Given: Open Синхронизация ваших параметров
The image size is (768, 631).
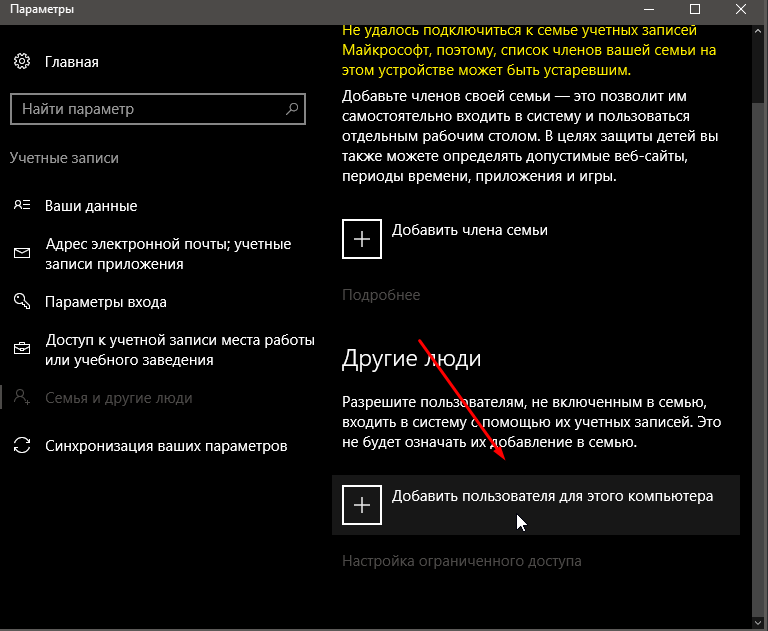Looking at the screenshot, I should click(166, 446).
